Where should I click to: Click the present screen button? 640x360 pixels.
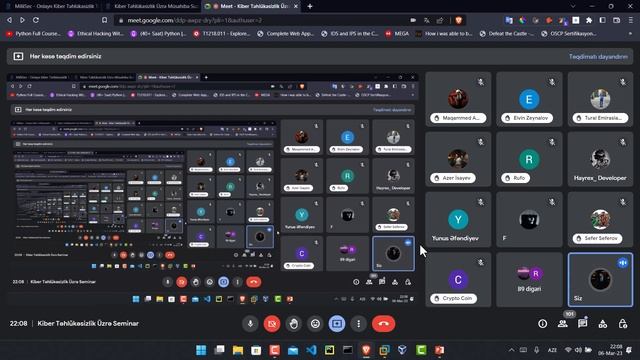[x=337, y=324]
